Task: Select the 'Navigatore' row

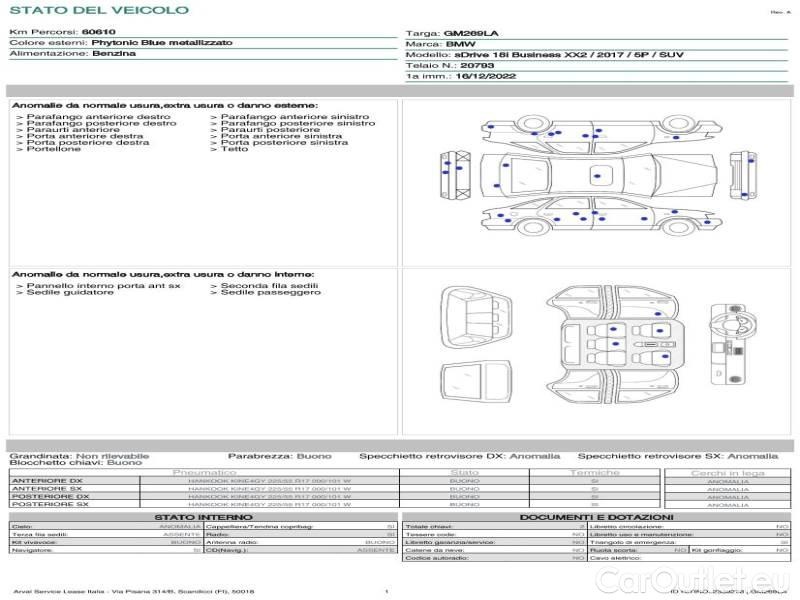Action: [x=106, y=550]
